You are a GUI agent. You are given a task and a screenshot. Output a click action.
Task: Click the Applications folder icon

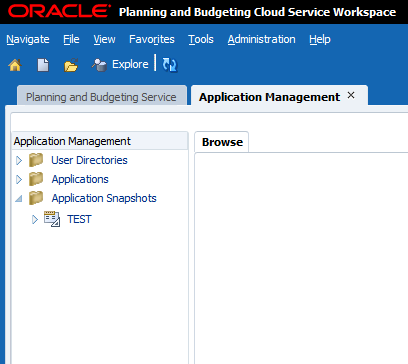click(x=36, y=179)
